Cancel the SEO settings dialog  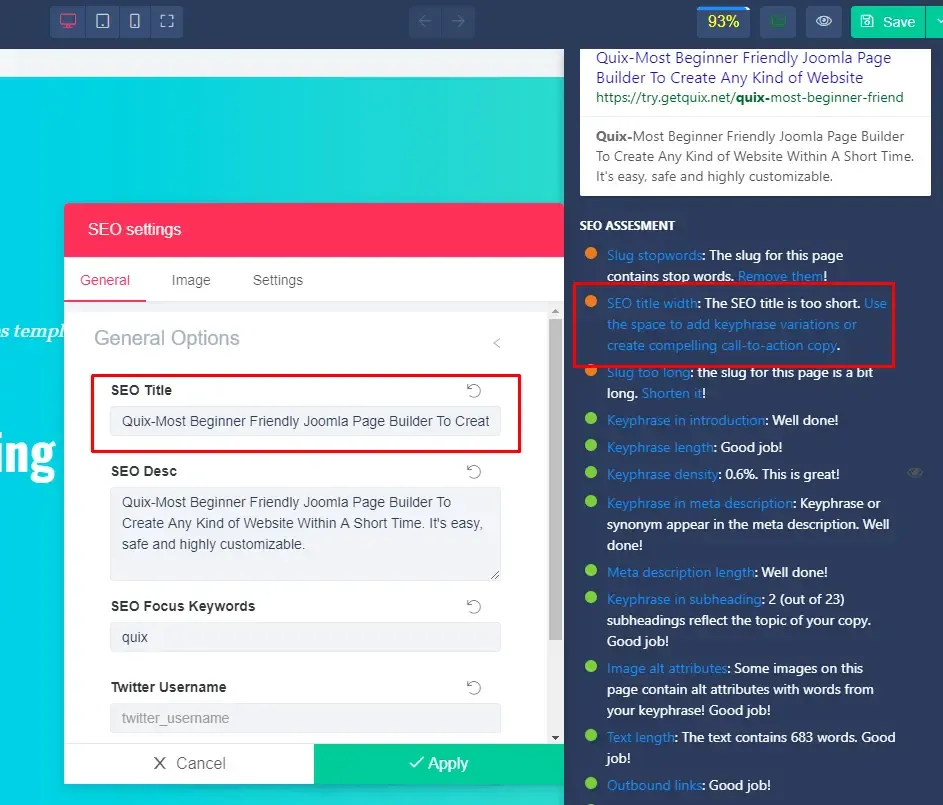coord(189,764)
